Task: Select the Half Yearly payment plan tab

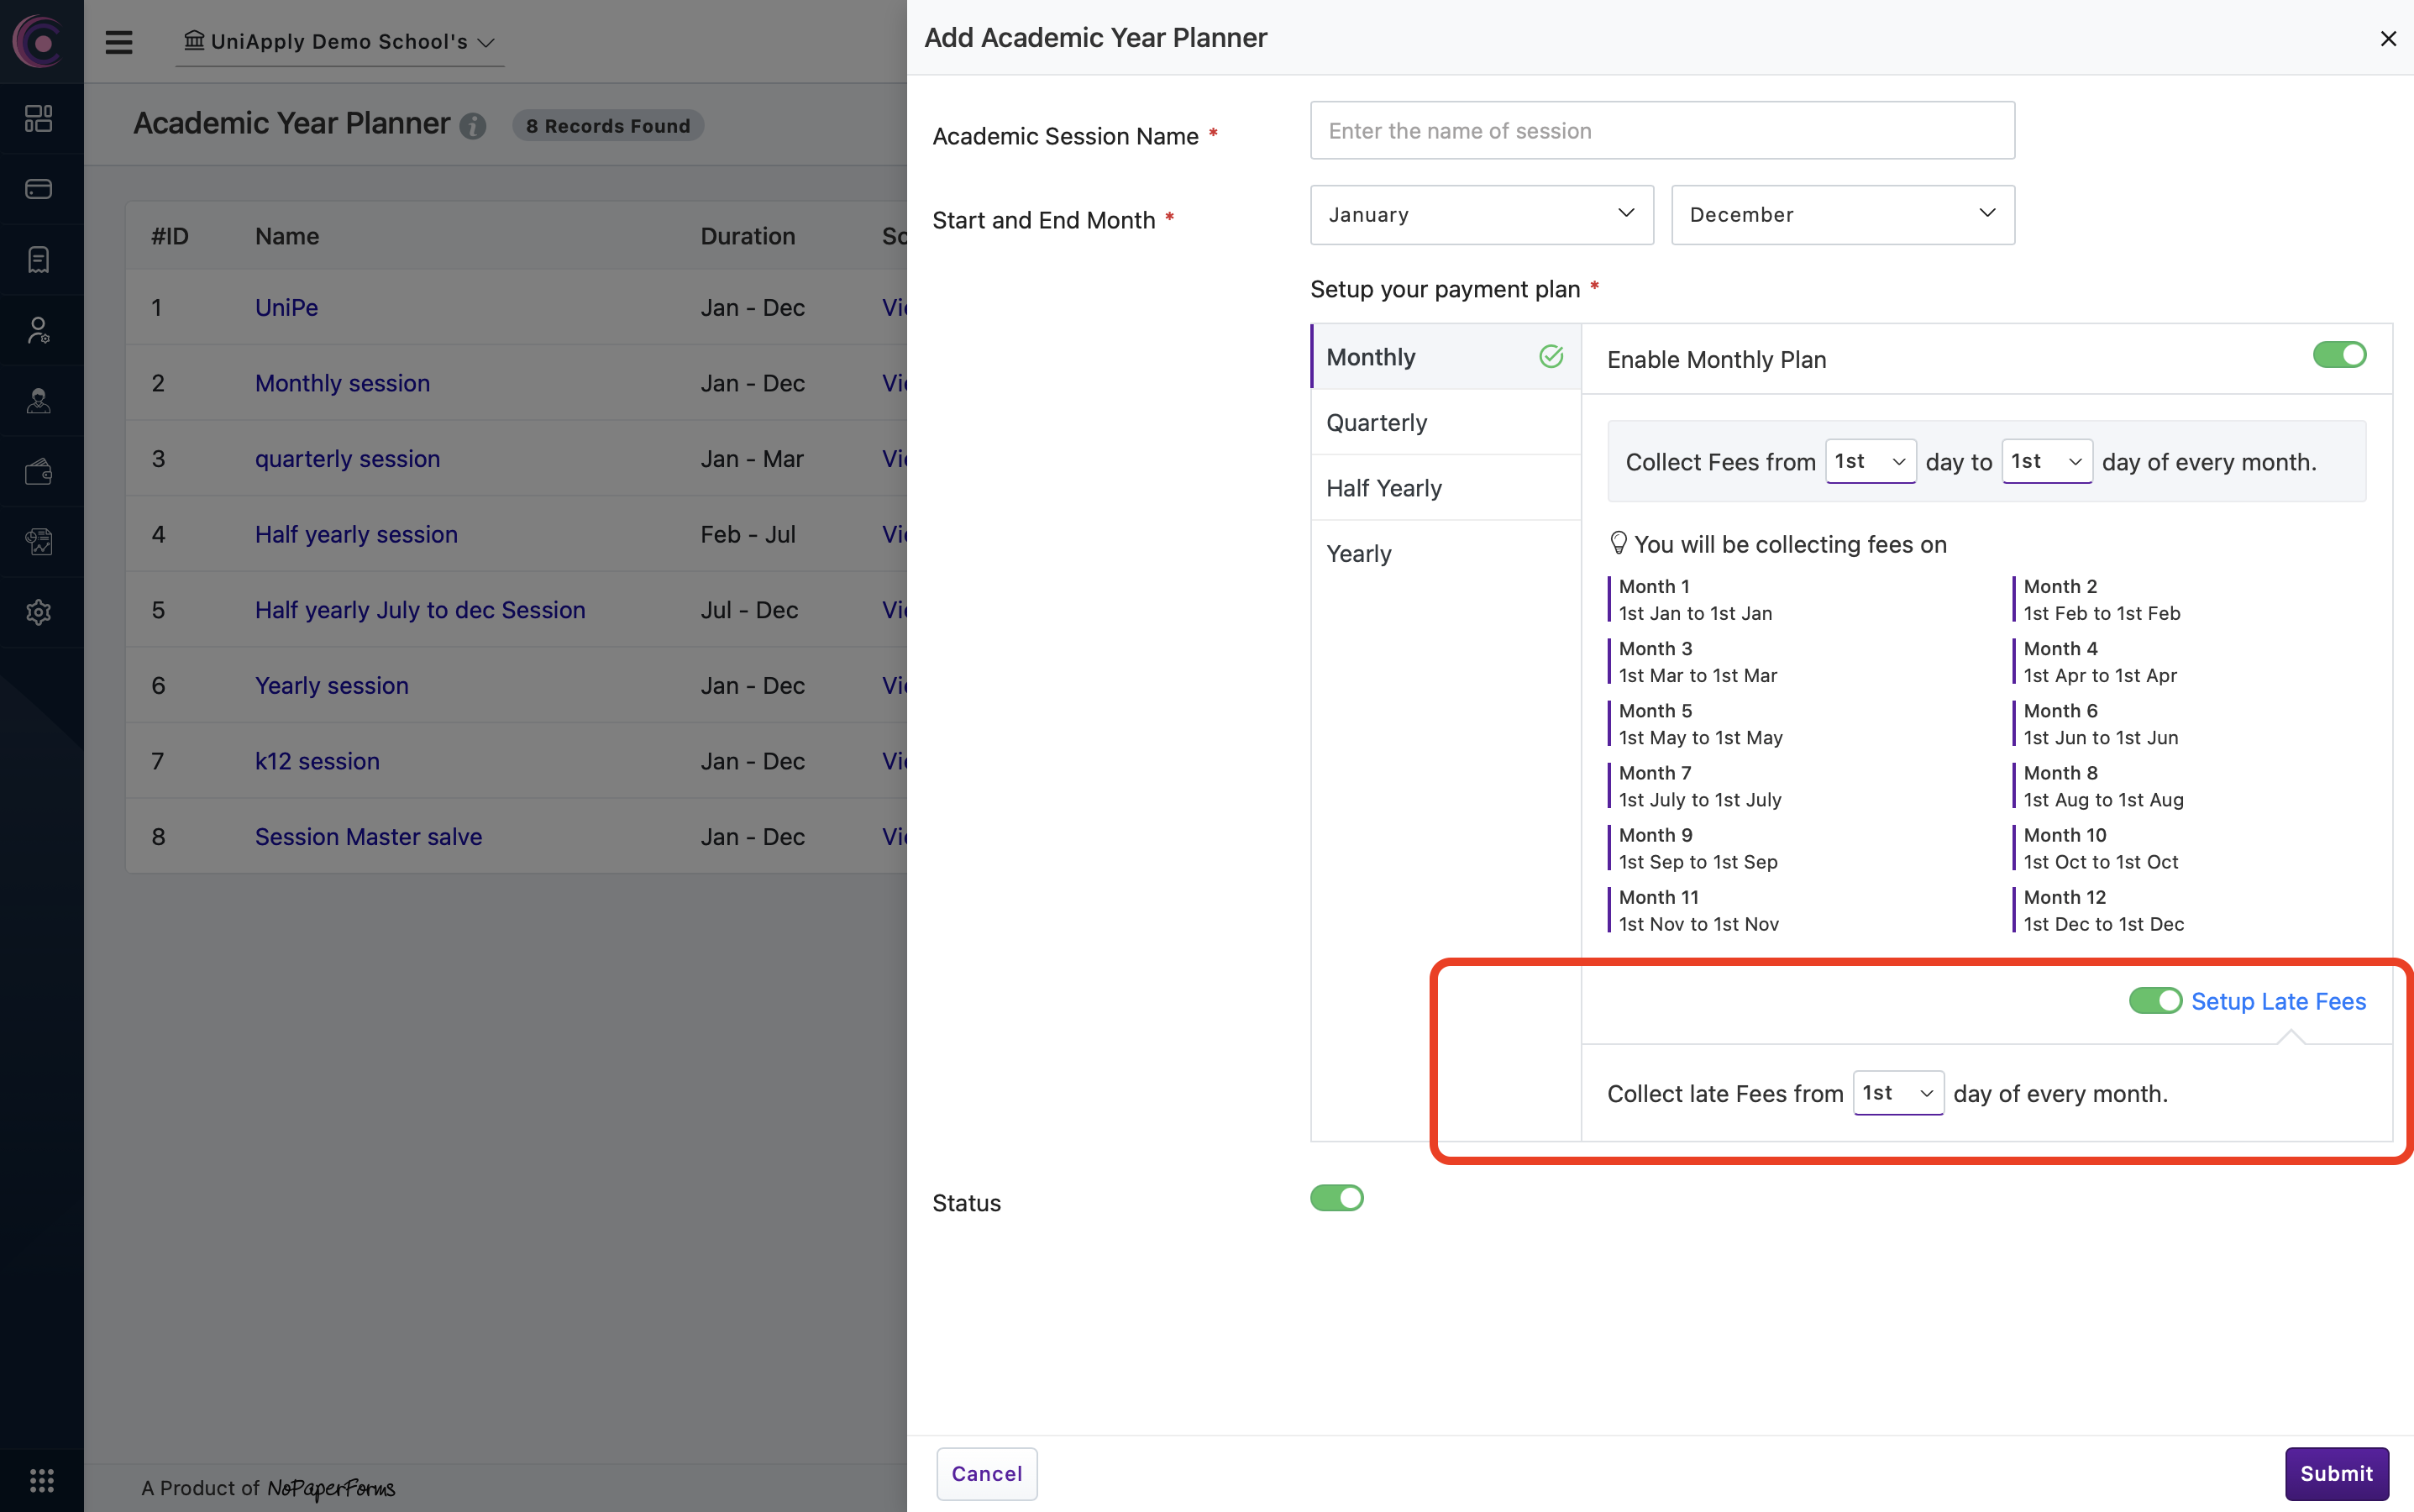Action: (x=1445, y=488)
